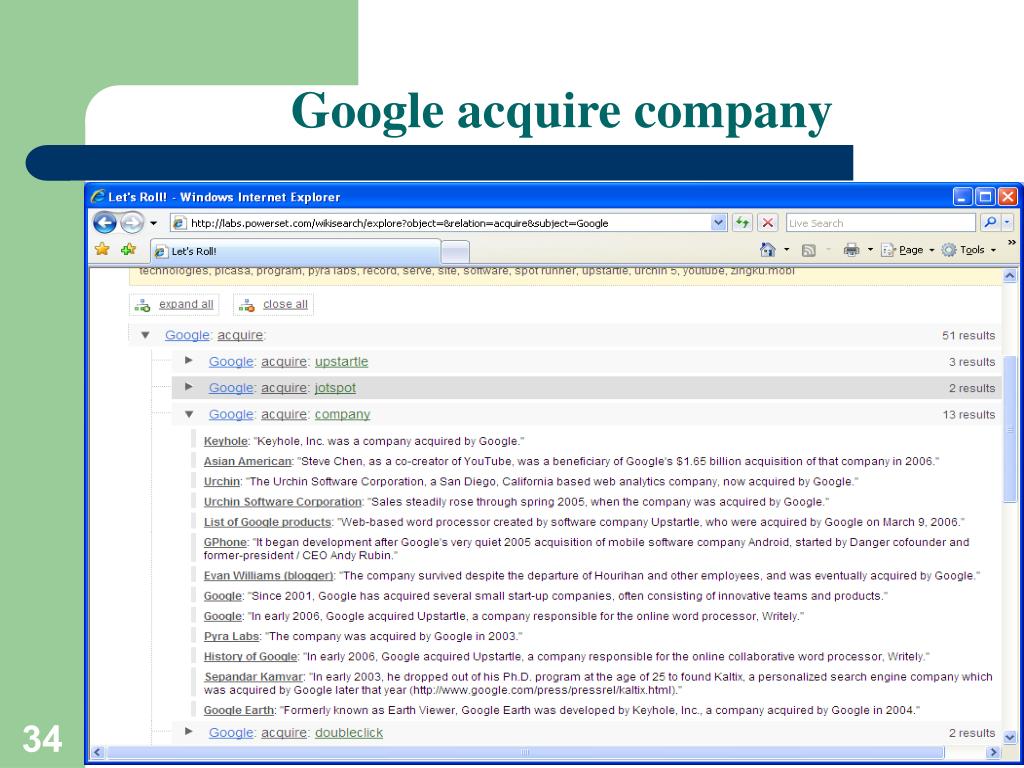
Task: Click the company link
Action: coord(342,415)
